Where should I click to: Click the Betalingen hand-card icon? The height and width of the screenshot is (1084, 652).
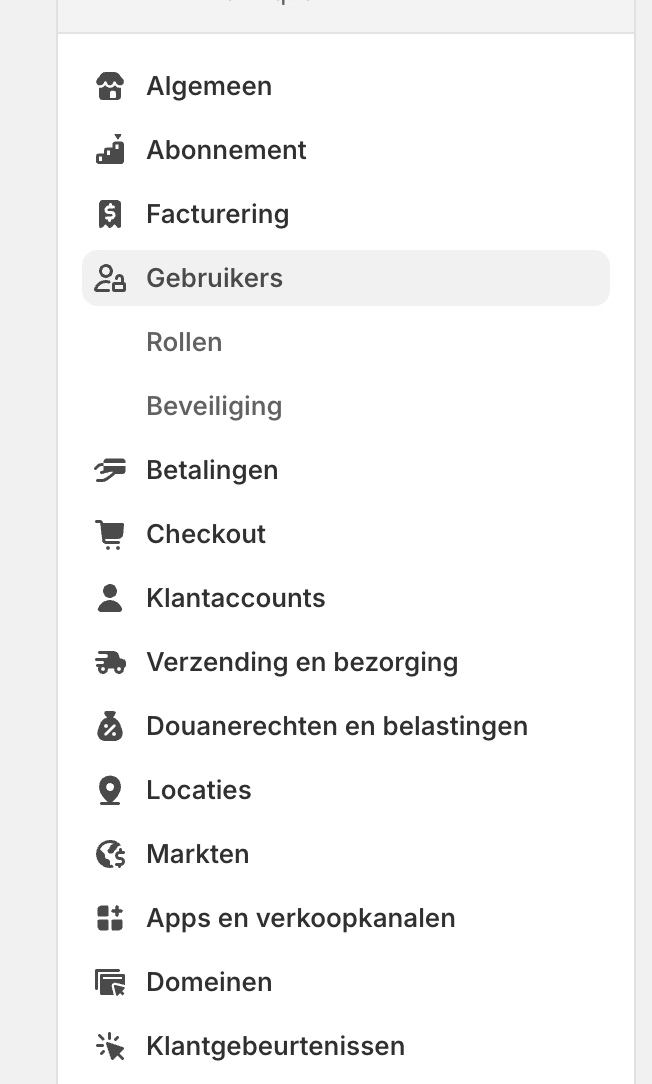110,470
